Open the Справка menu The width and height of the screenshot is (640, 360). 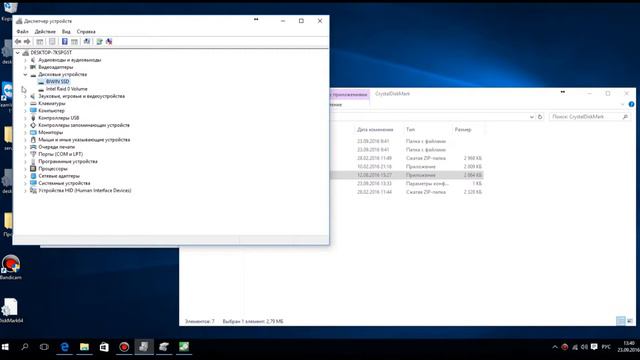coord(86,31)
